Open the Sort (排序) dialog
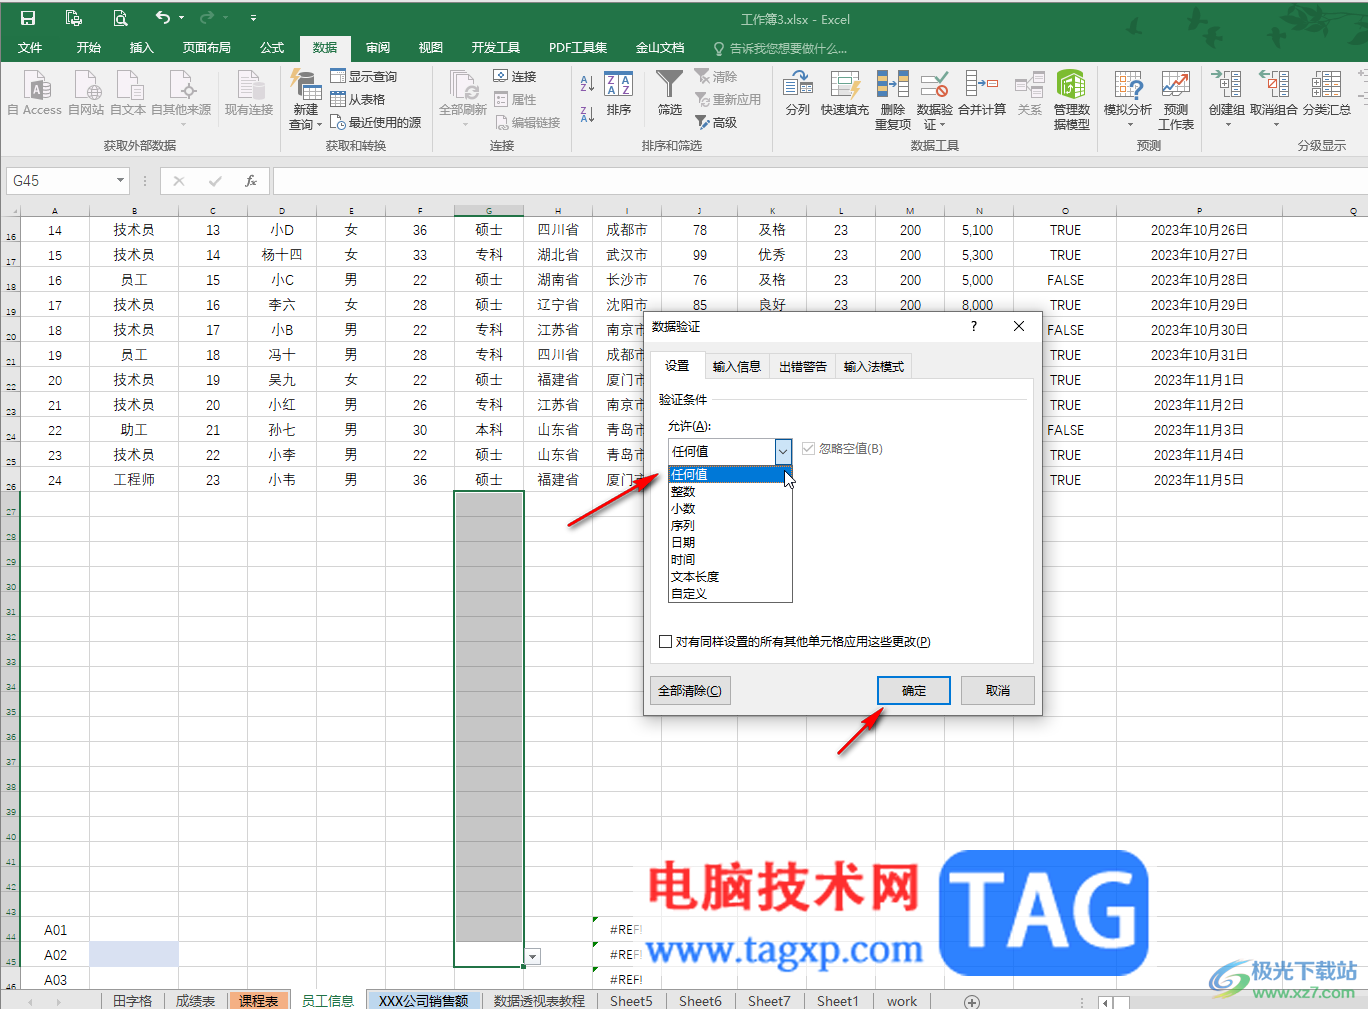 (619, 93)
